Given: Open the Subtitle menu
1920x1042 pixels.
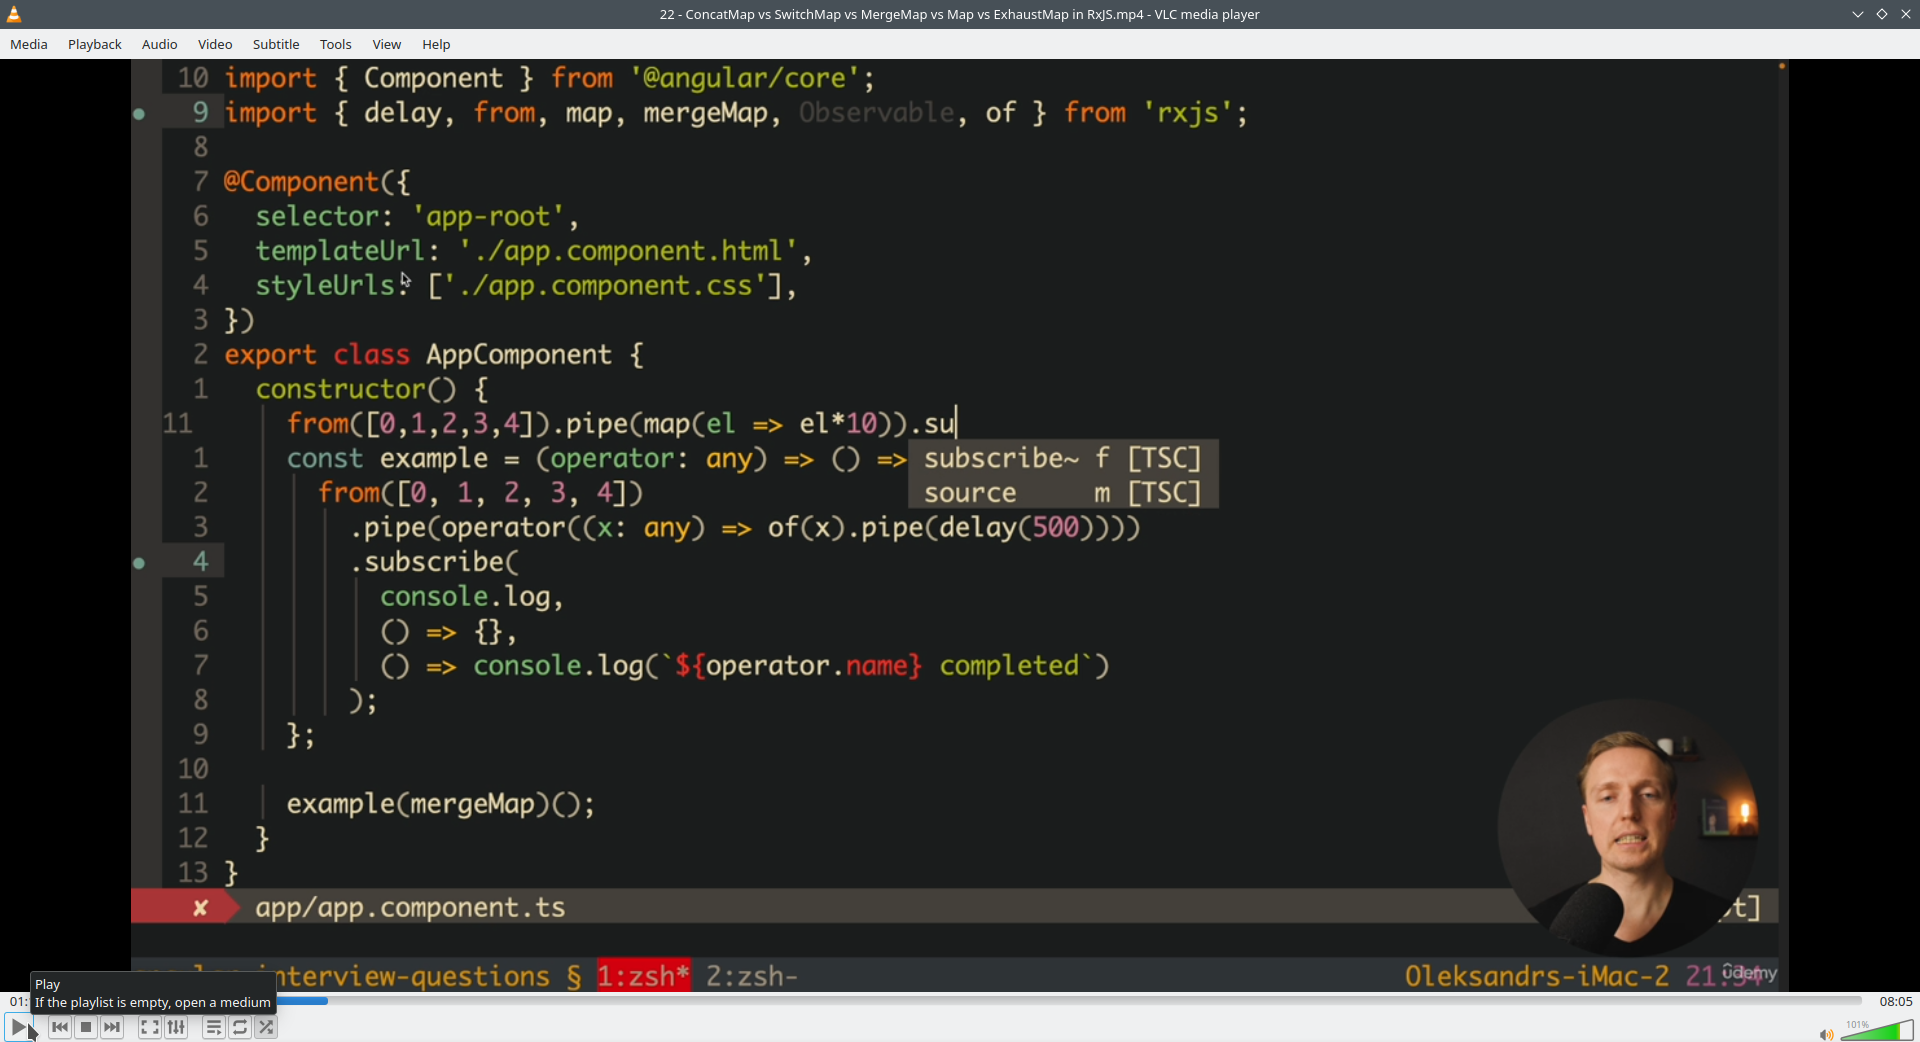Looking at the screenshot, I should point(276,44).
